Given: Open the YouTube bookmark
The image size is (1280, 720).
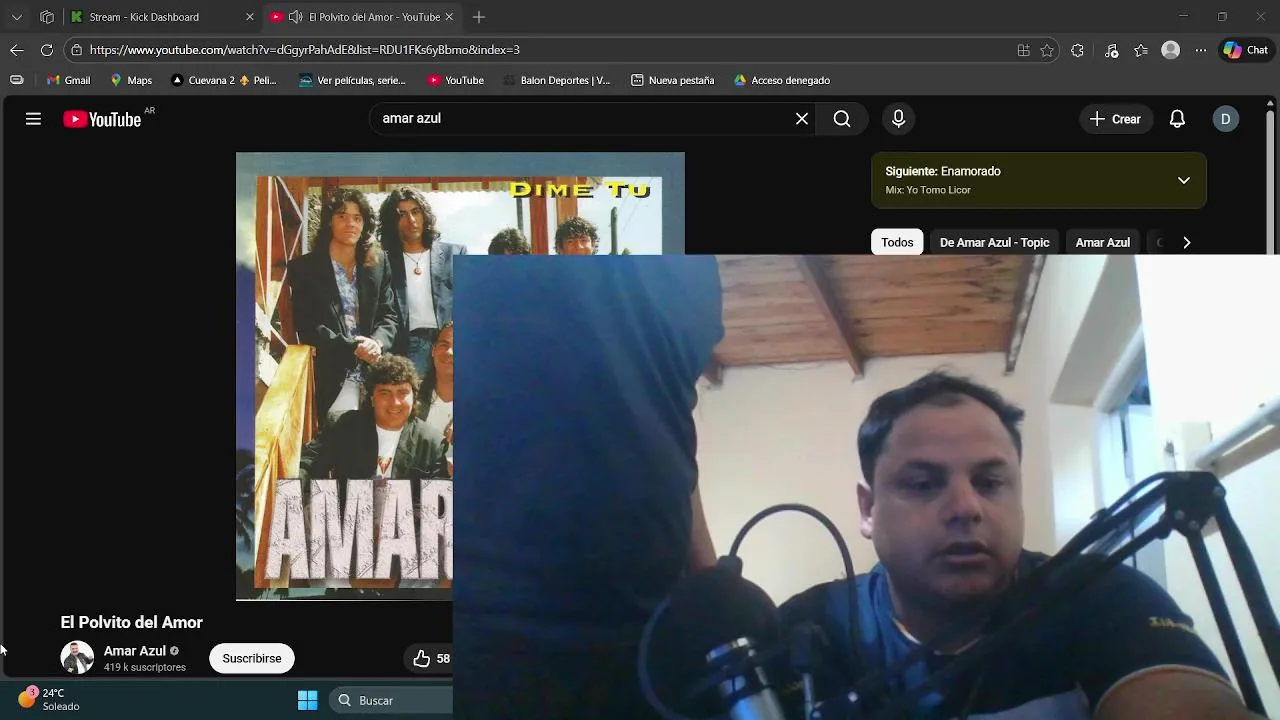Looking at the screenshot, I should click(x=455, y=80).
